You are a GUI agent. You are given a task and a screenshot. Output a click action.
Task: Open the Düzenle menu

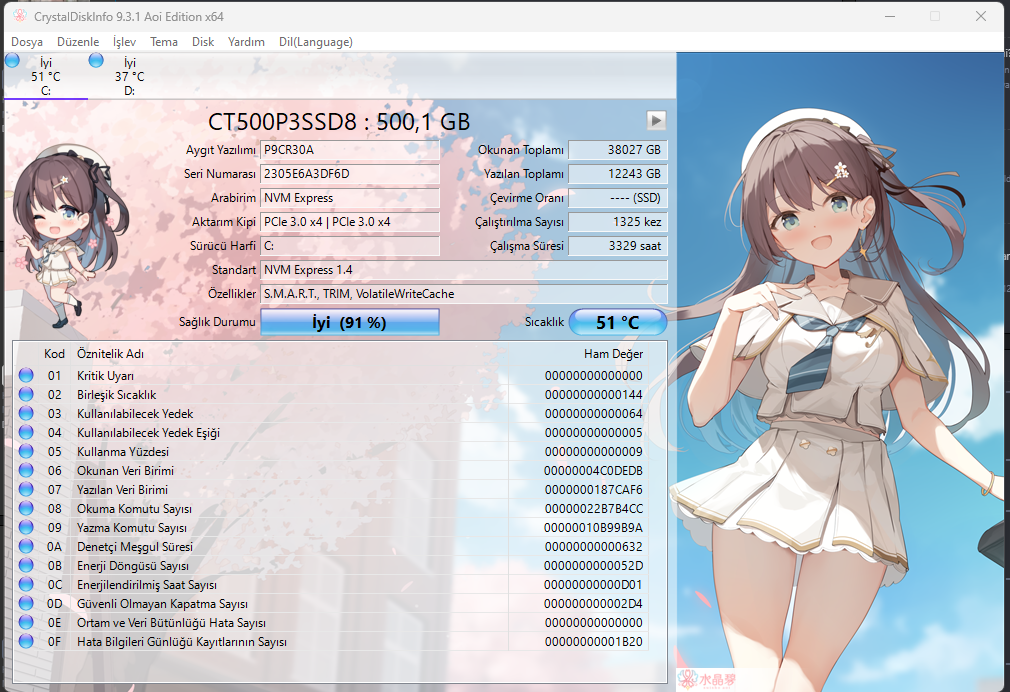point(78,42)
